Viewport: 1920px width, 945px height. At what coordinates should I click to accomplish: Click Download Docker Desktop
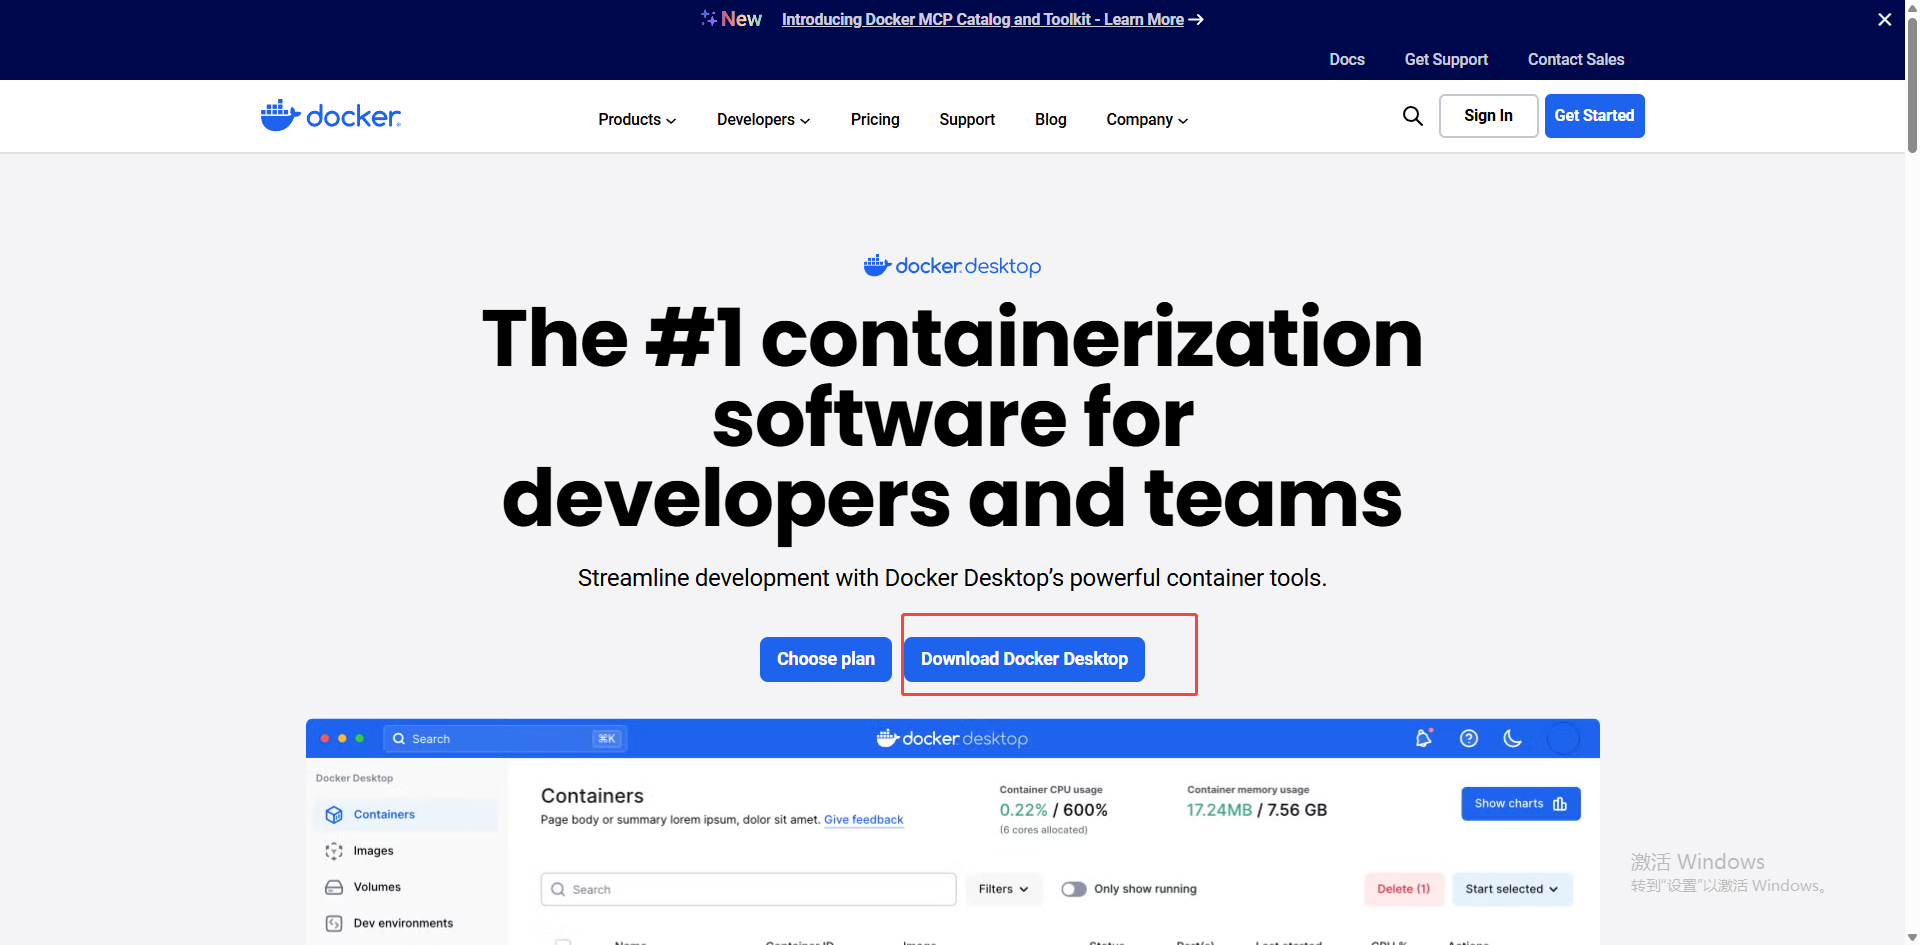(x=1024, y=659)
